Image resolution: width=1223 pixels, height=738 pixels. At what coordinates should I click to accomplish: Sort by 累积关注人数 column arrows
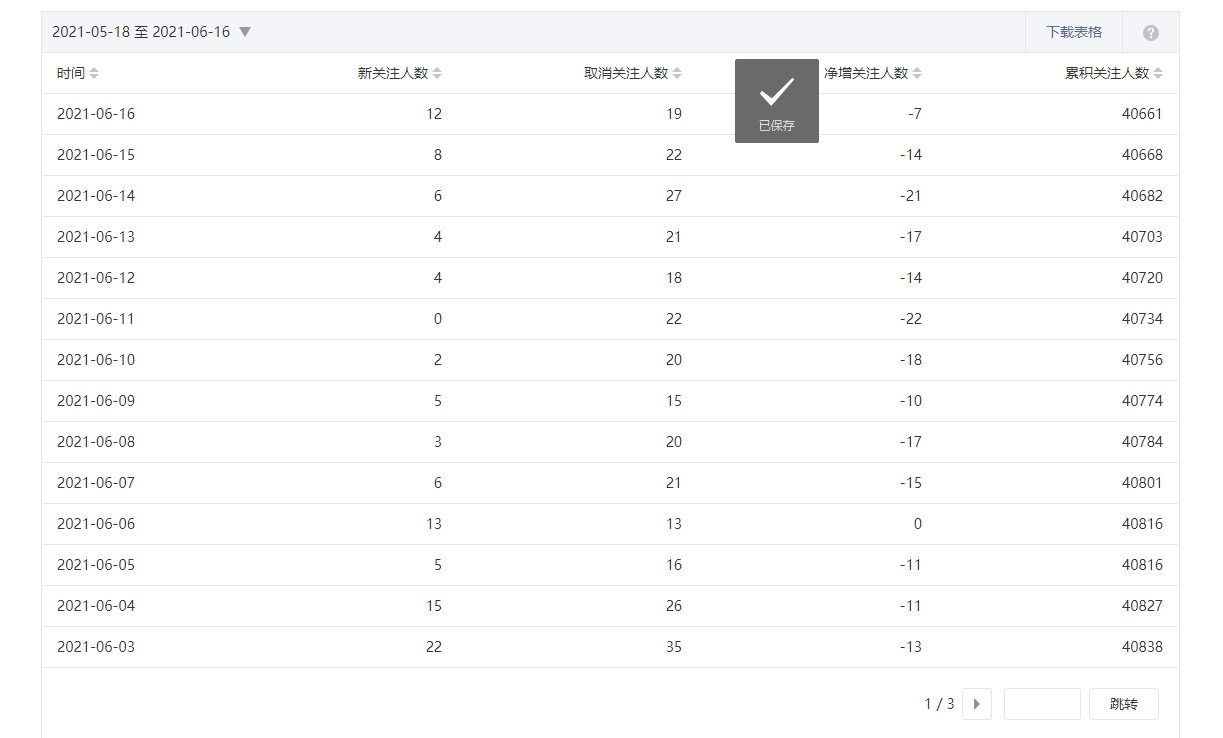(x=1158, y=73)
